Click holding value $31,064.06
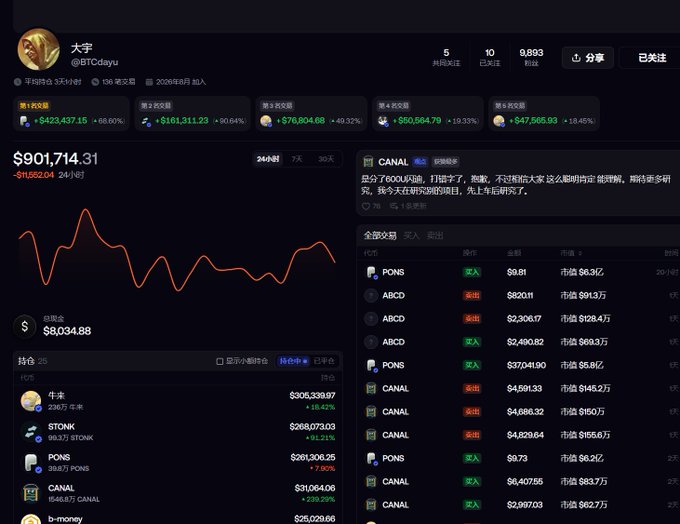 pos(315,488)
